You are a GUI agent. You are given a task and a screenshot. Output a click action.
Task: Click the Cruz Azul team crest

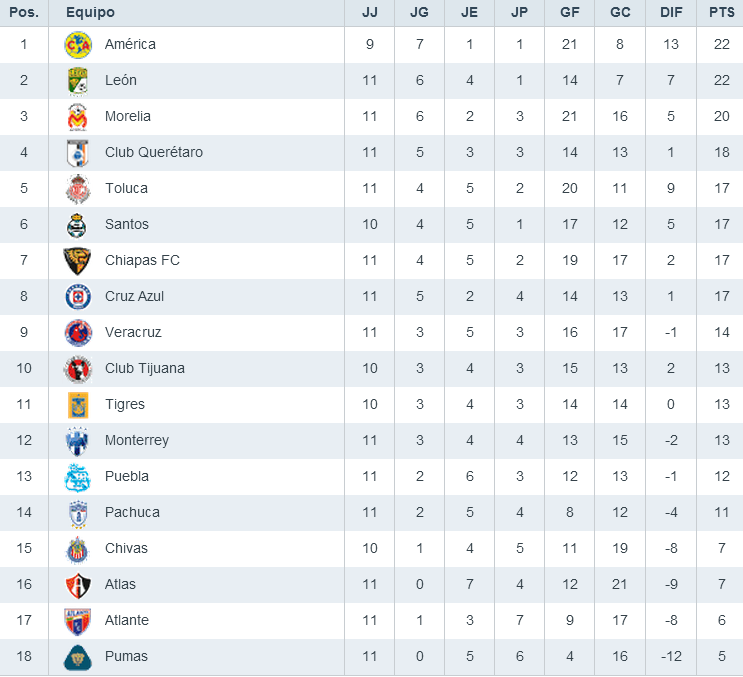pyautogui.click(x=78, y=296)
